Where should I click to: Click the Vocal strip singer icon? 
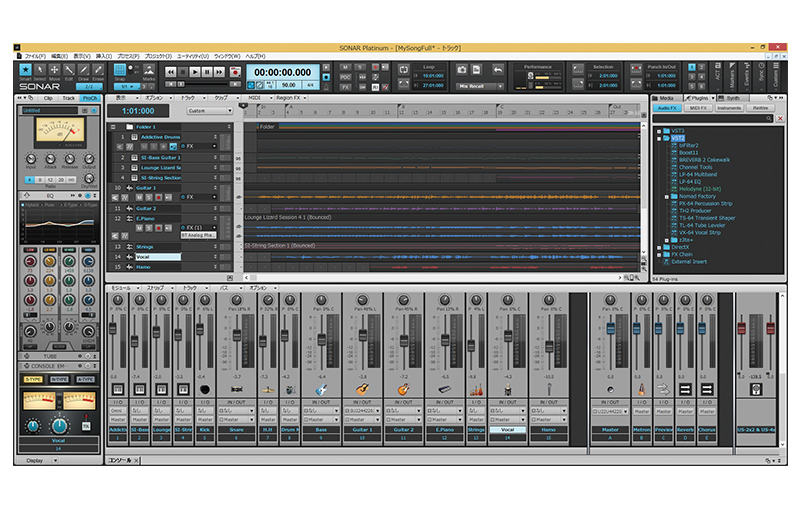point(508,390)
